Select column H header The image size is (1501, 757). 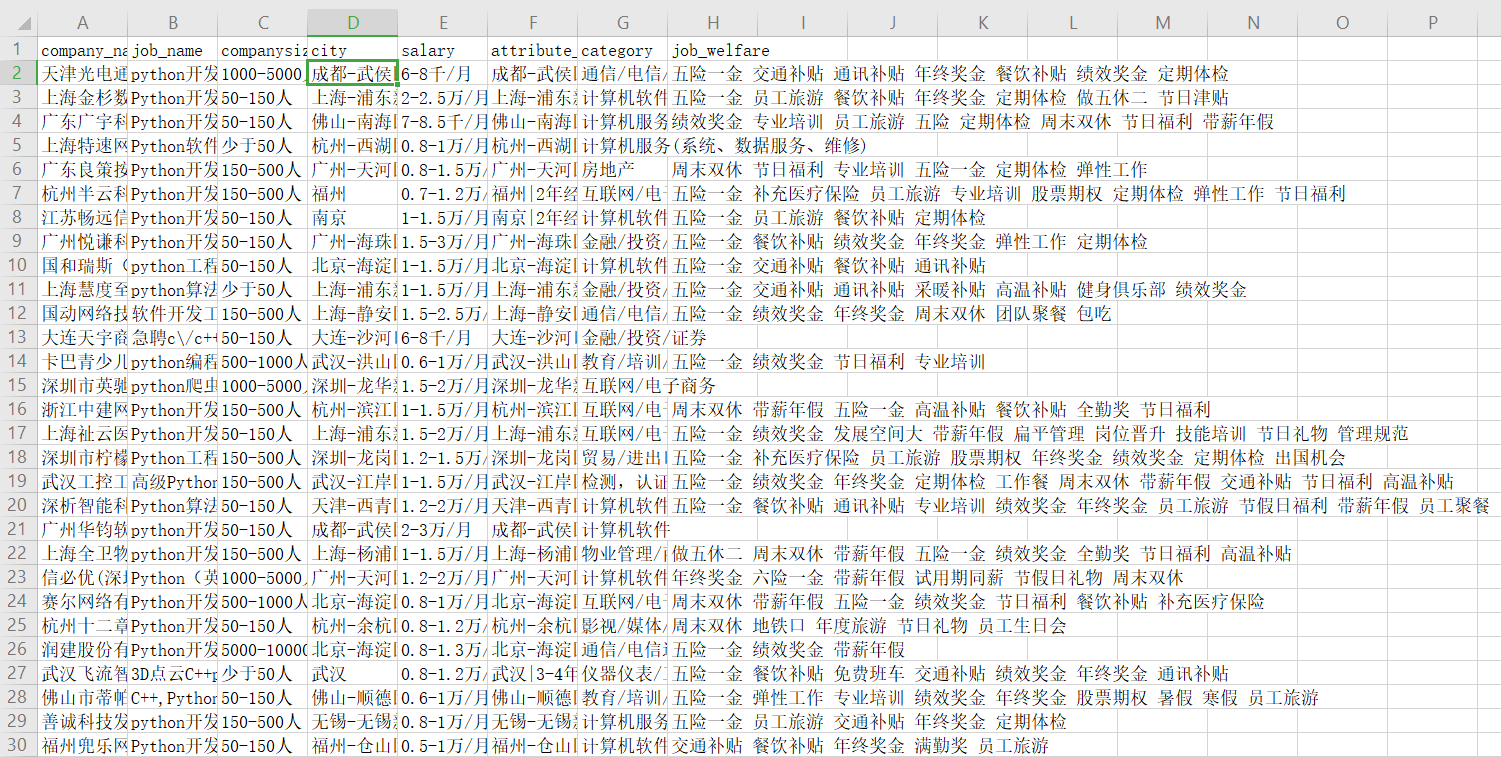coord(713,23)
